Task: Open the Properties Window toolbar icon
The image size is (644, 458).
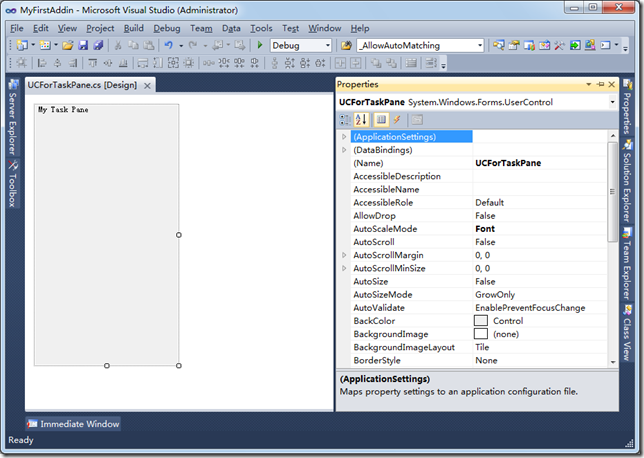Action: click(514, 45)
